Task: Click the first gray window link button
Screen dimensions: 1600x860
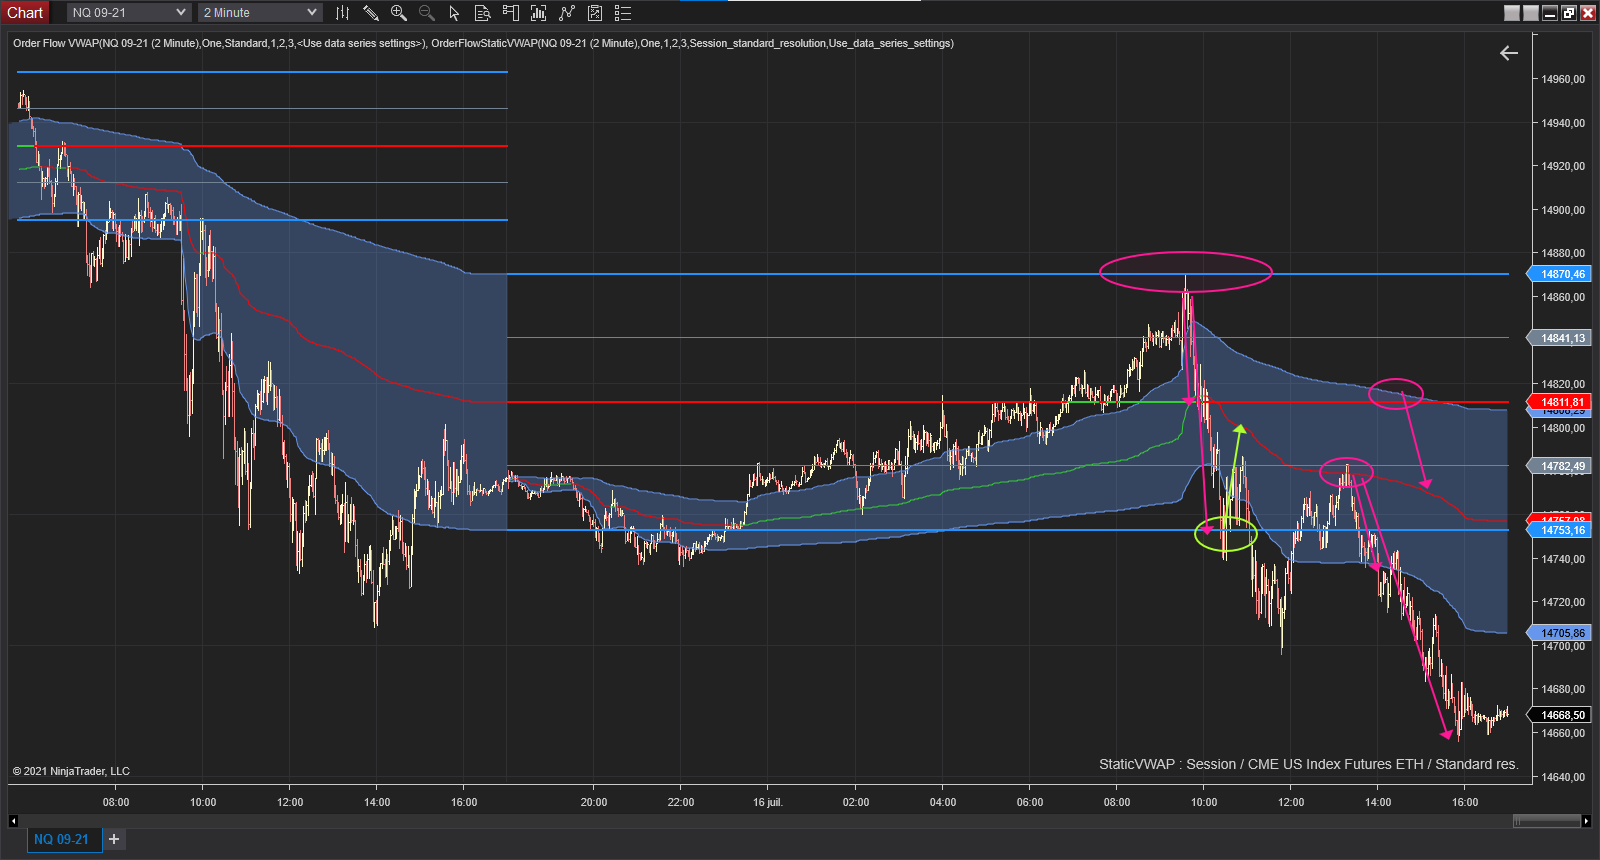Action: (x=1512, y=13)
